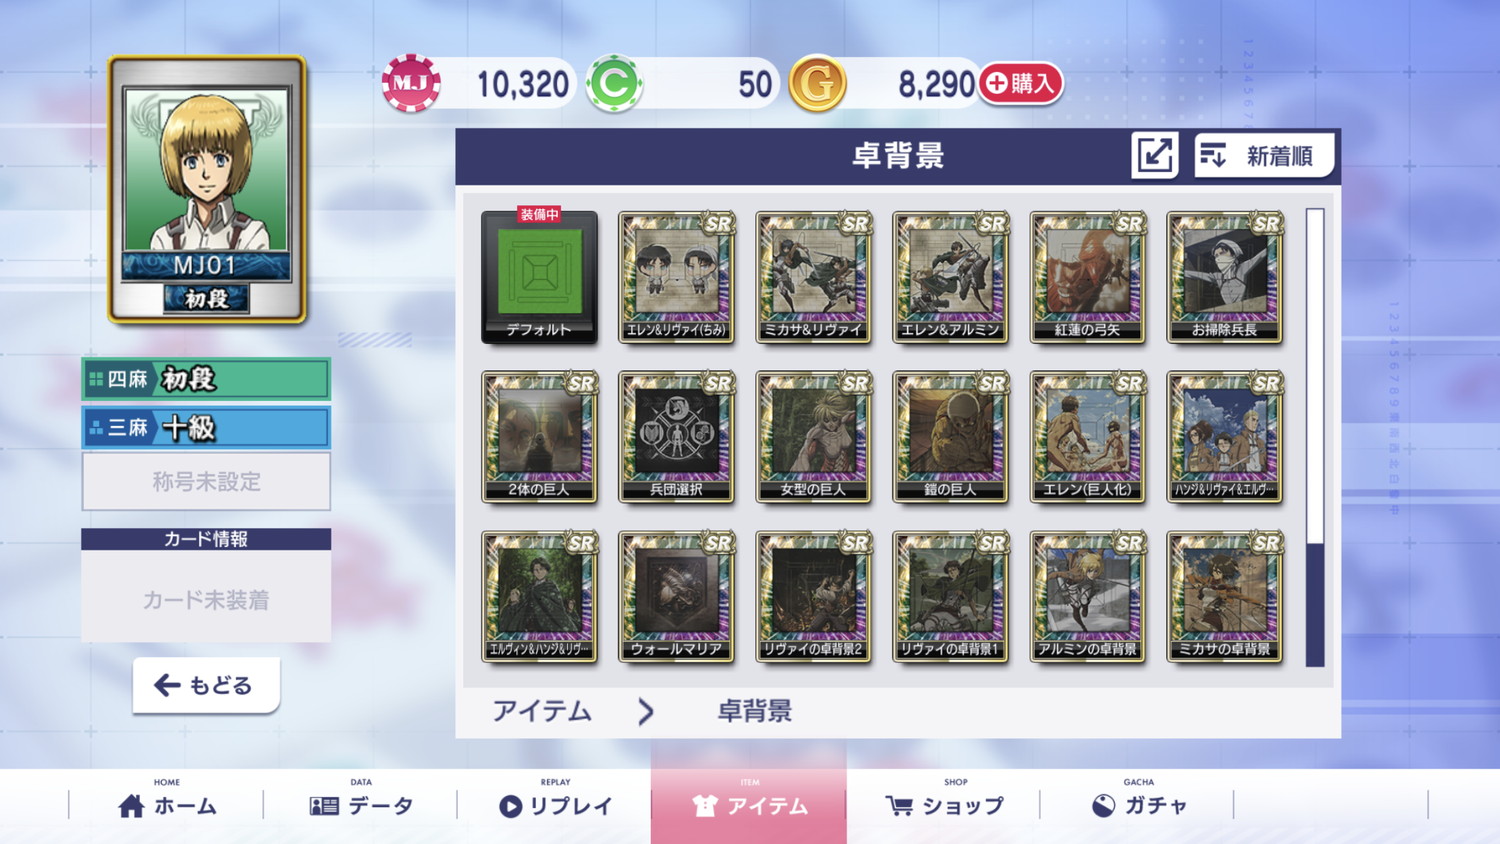Click the red 購入 purchase button
This screenshot has height=844, width=1500.
coord(1021,83)
